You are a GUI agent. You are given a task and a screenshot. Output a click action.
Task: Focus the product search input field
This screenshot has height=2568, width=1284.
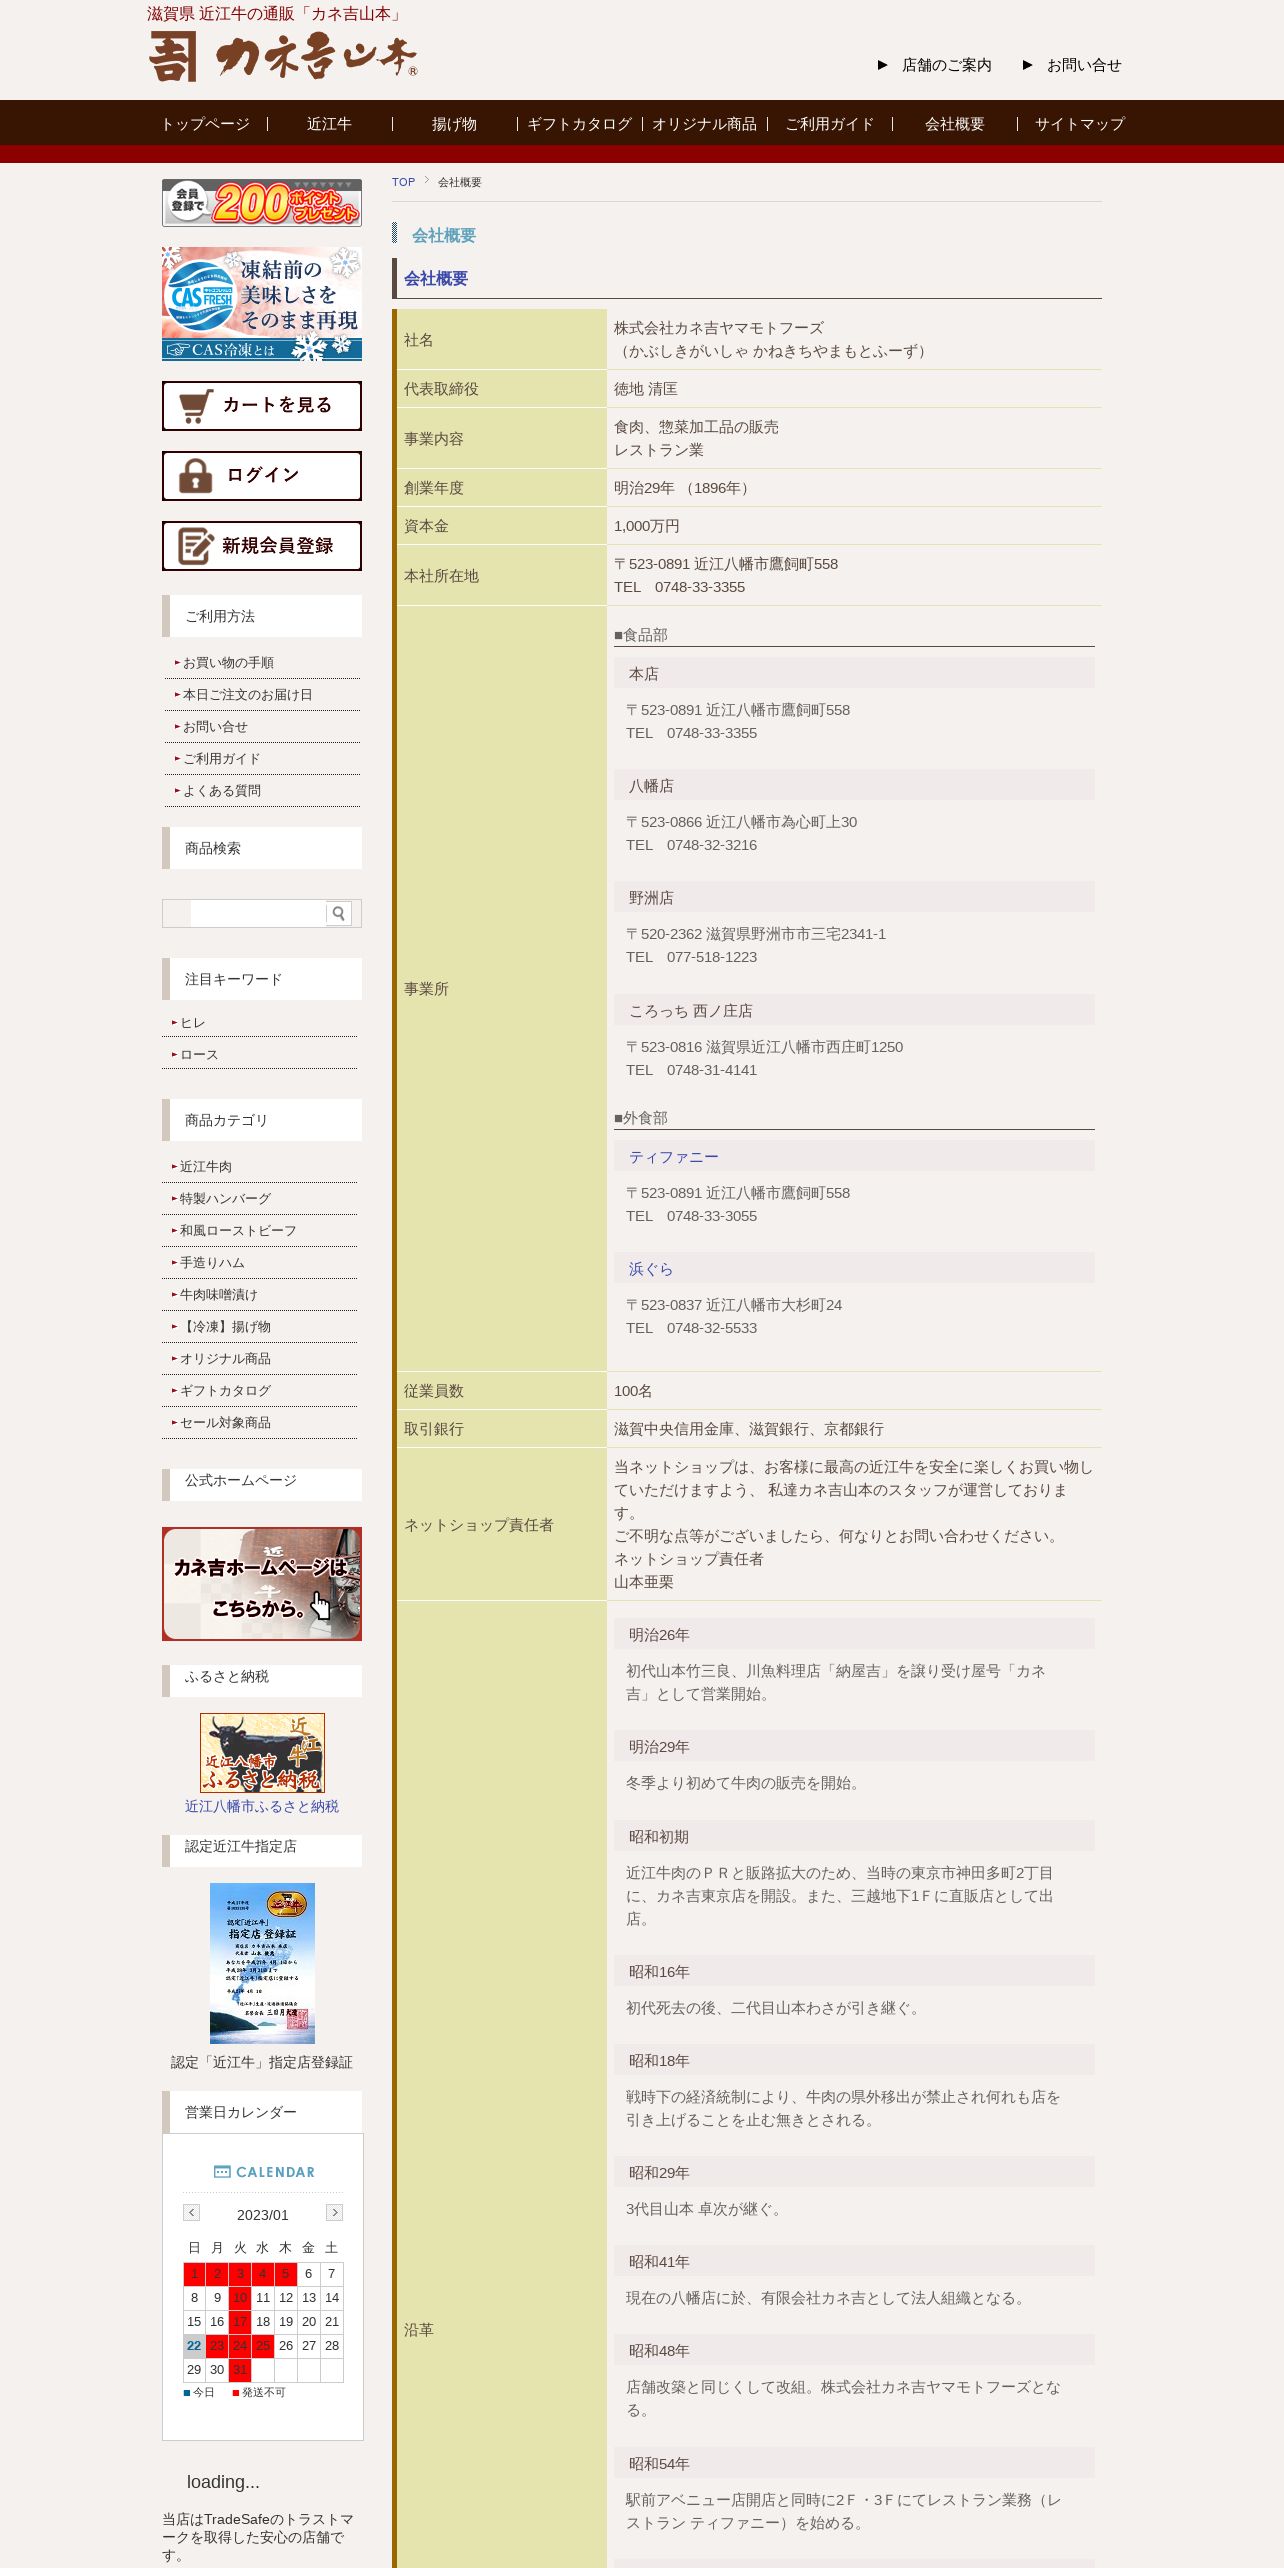click(258, 913)
